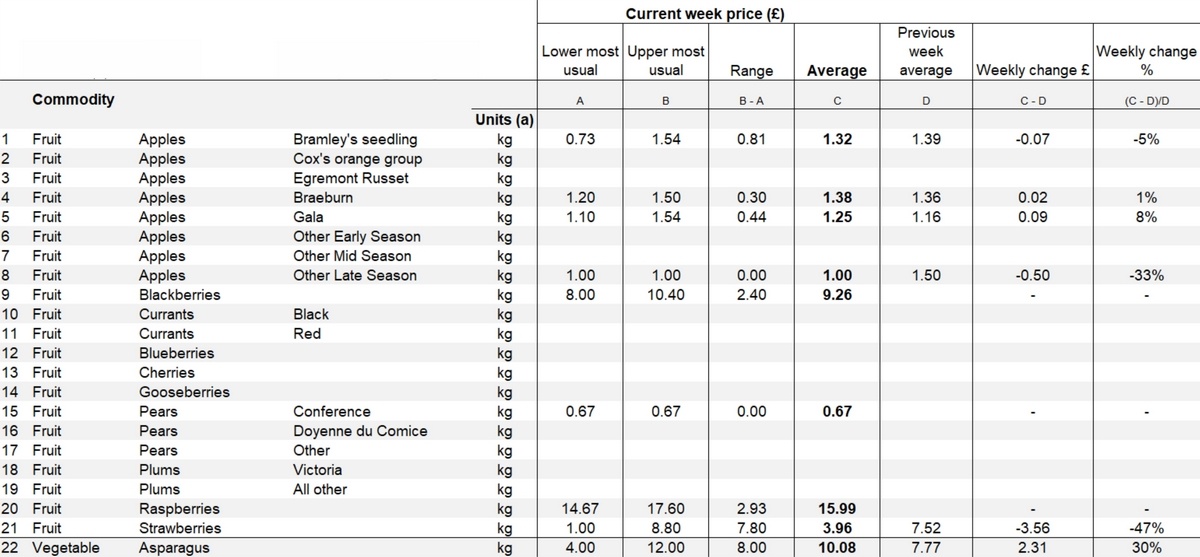Click the Weekly change % header
This screenshot has width=1200, height=557.
pyautogui.click(x=1146, y=60)
